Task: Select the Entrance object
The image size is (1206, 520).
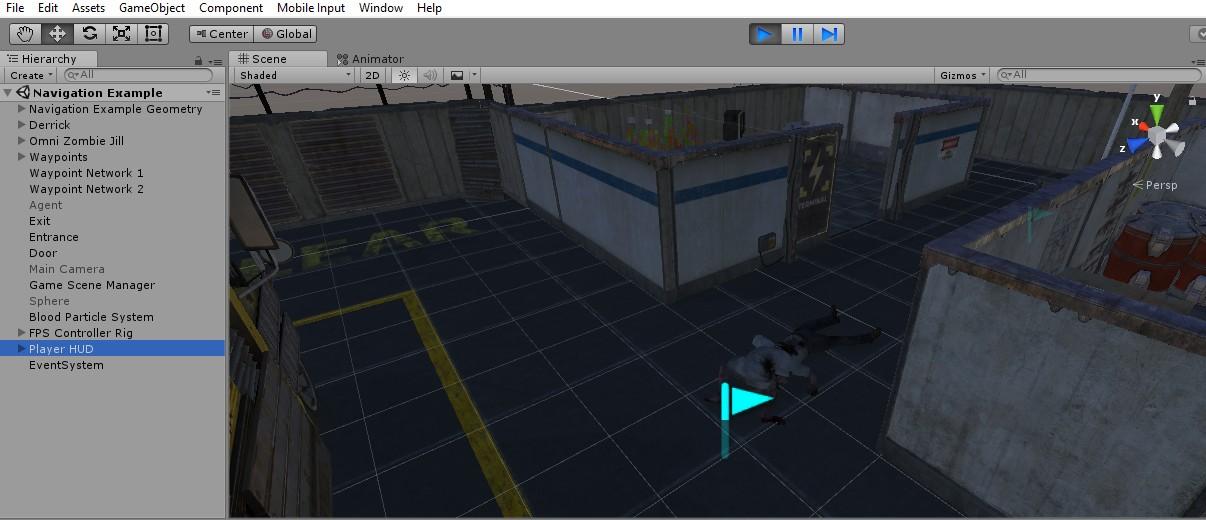Action: click(54, 237)
